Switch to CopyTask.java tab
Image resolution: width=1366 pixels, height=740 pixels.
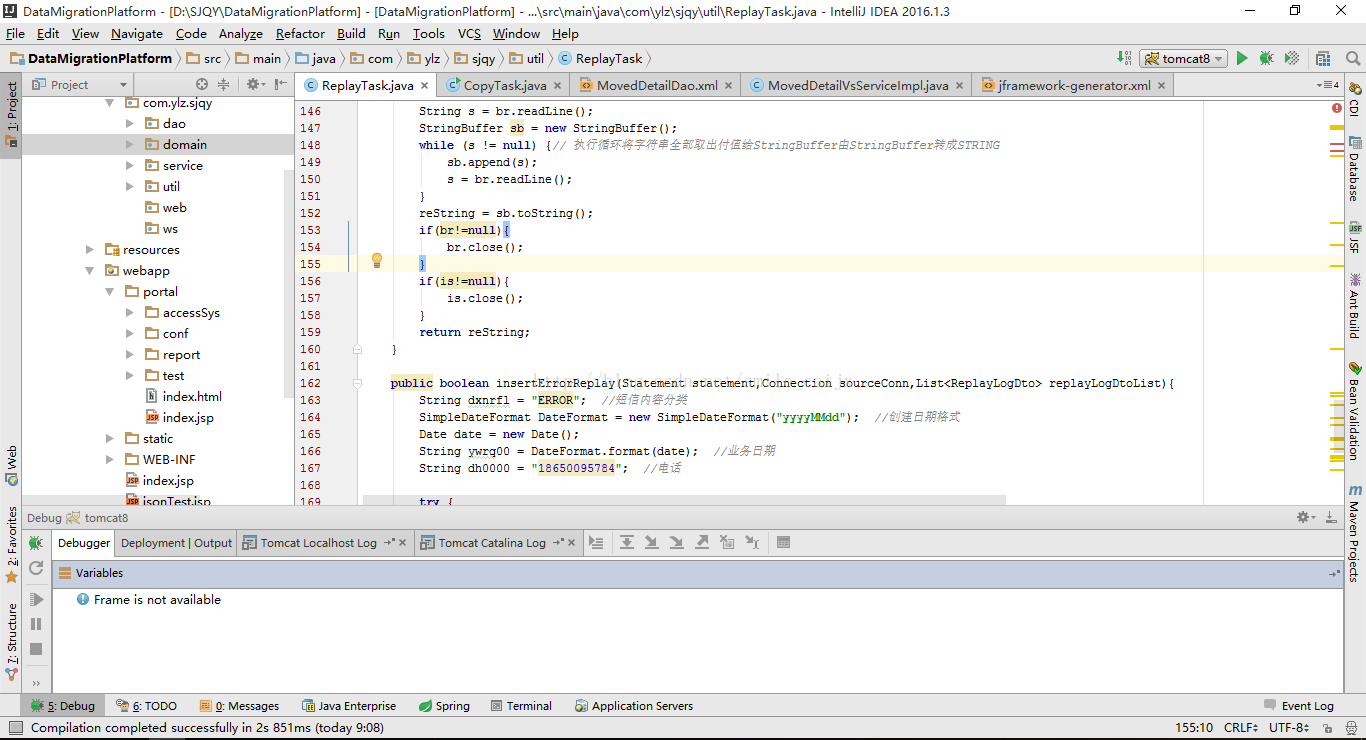click(x=504, y=85)
